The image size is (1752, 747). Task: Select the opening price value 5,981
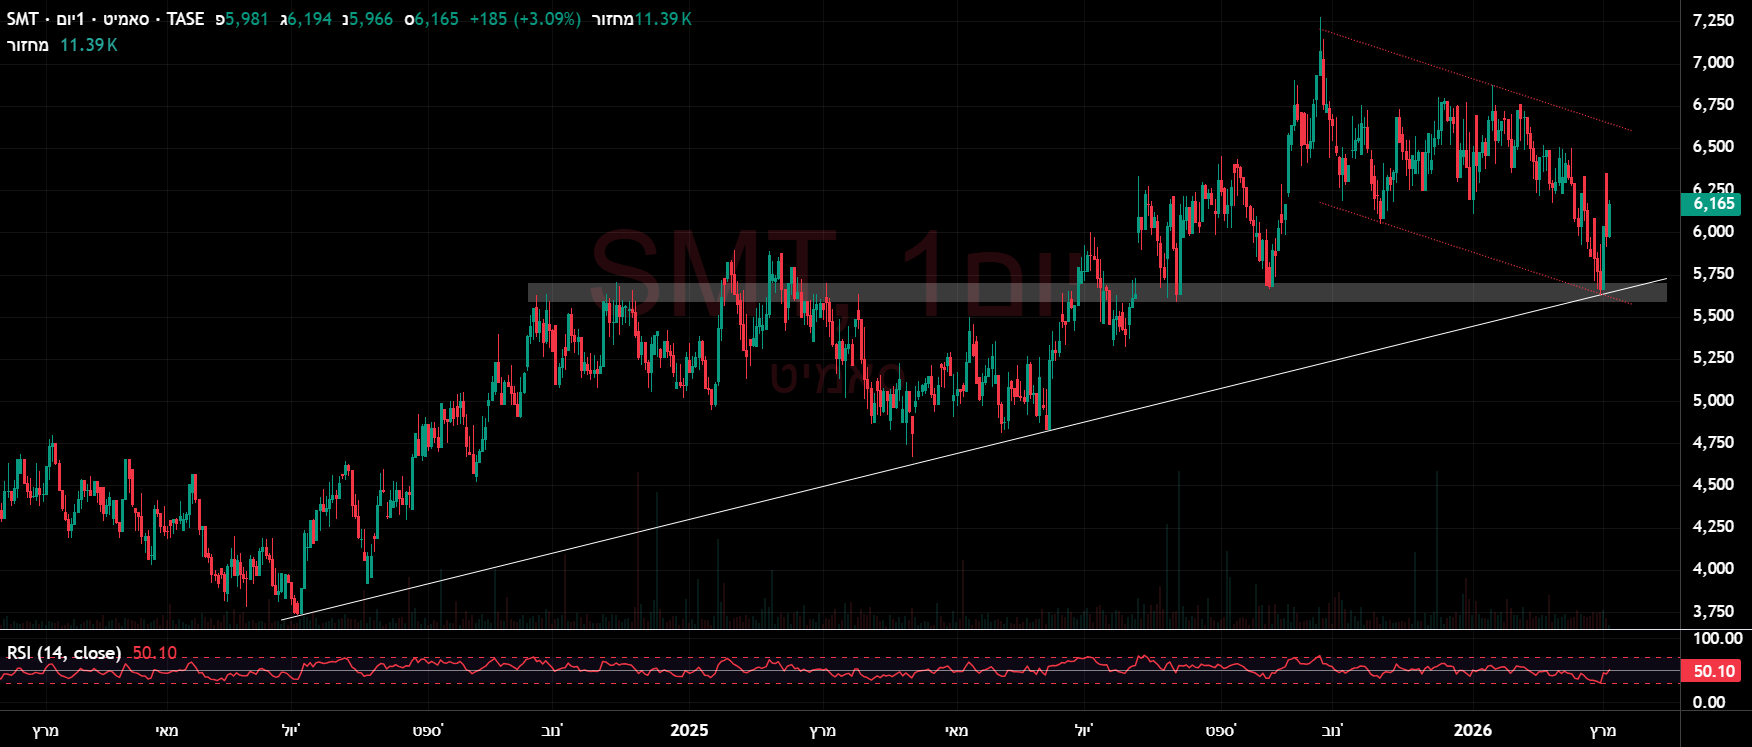click(x=246, y=19)
